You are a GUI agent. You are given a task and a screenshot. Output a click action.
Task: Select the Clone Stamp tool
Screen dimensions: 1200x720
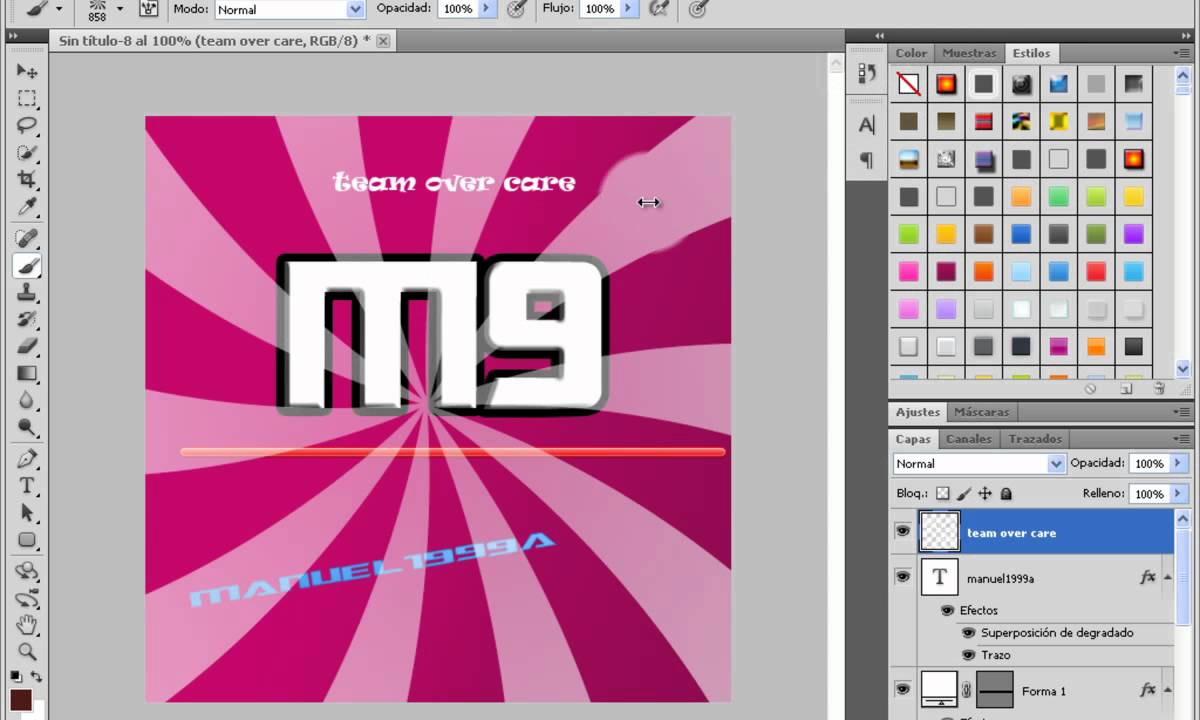[27, 292]
